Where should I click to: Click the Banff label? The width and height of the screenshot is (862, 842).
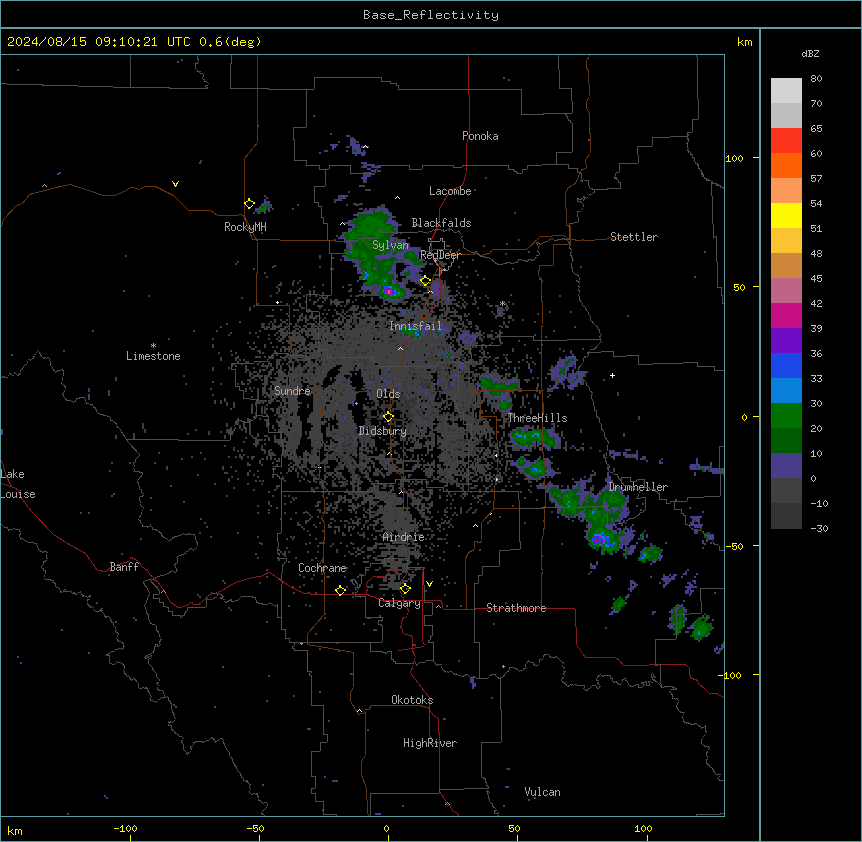pyautogui.click(x=124, y=567)
